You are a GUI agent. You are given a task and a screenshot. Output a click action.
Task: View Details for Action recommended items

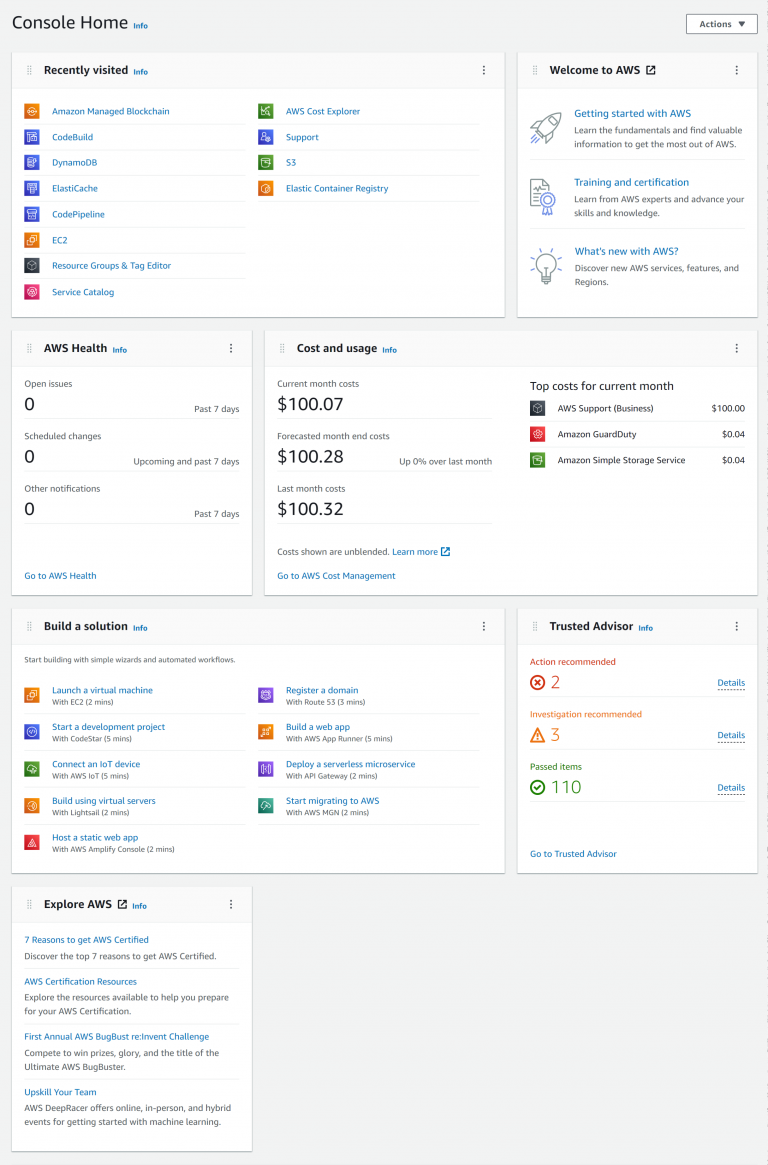(731, 683)
